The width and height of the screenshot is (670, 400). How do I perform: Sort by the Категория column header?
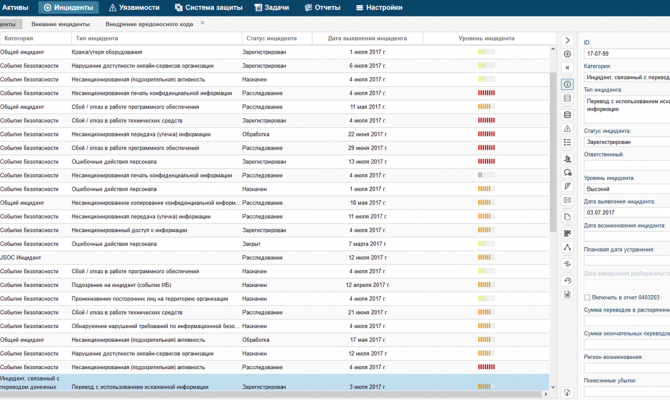[35, 38]
